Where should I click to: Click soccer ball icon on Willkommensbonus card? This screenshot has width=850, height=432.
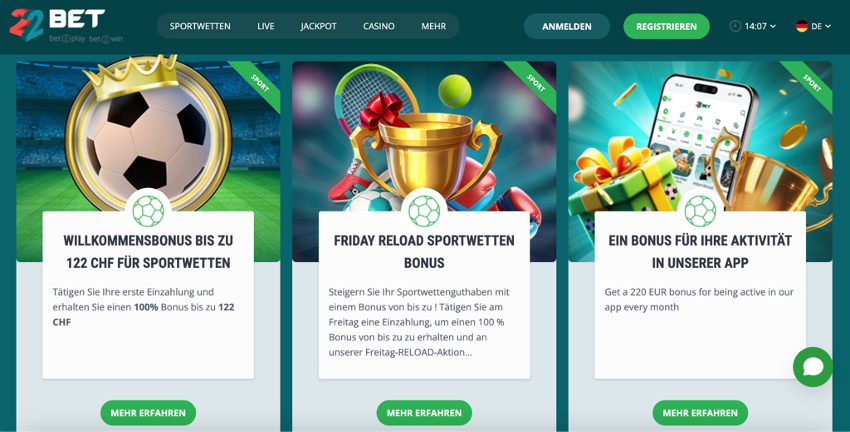(148, 211)
